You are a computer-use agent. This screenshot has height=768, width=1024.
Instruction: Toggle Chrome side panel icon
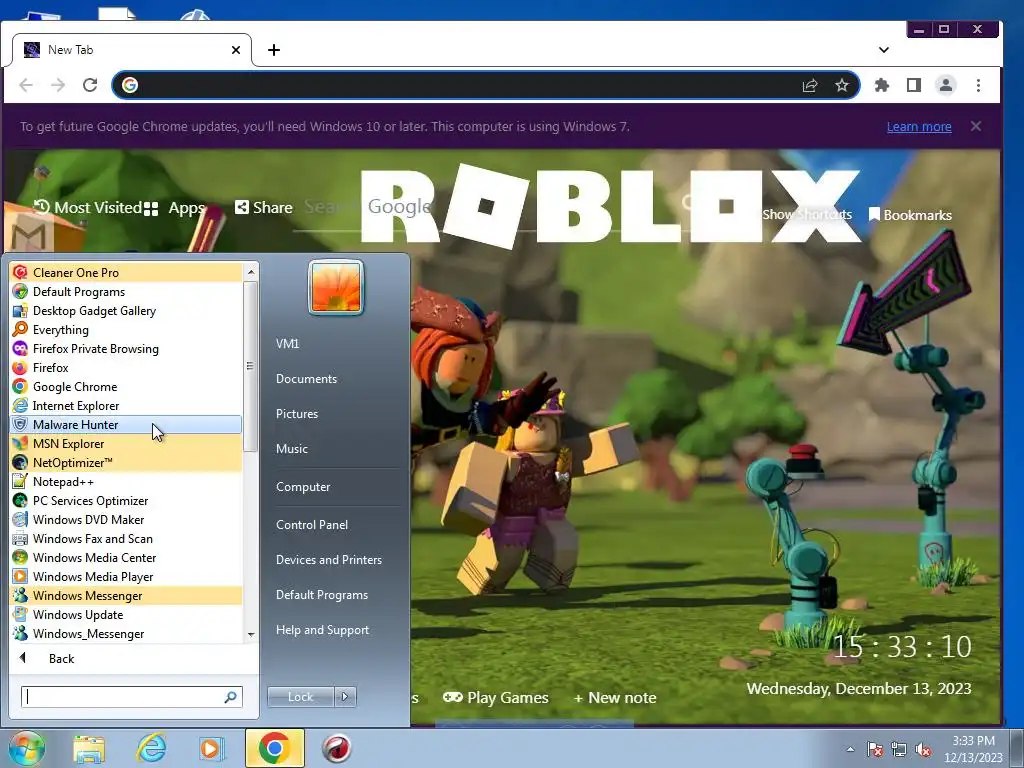point(914,85)
